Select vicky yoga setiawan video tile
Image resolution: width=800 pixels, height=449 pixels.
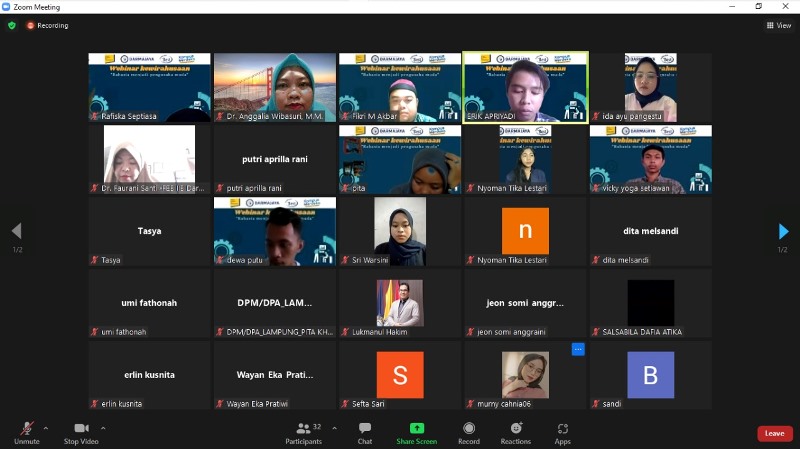click(x=651, y=159)
